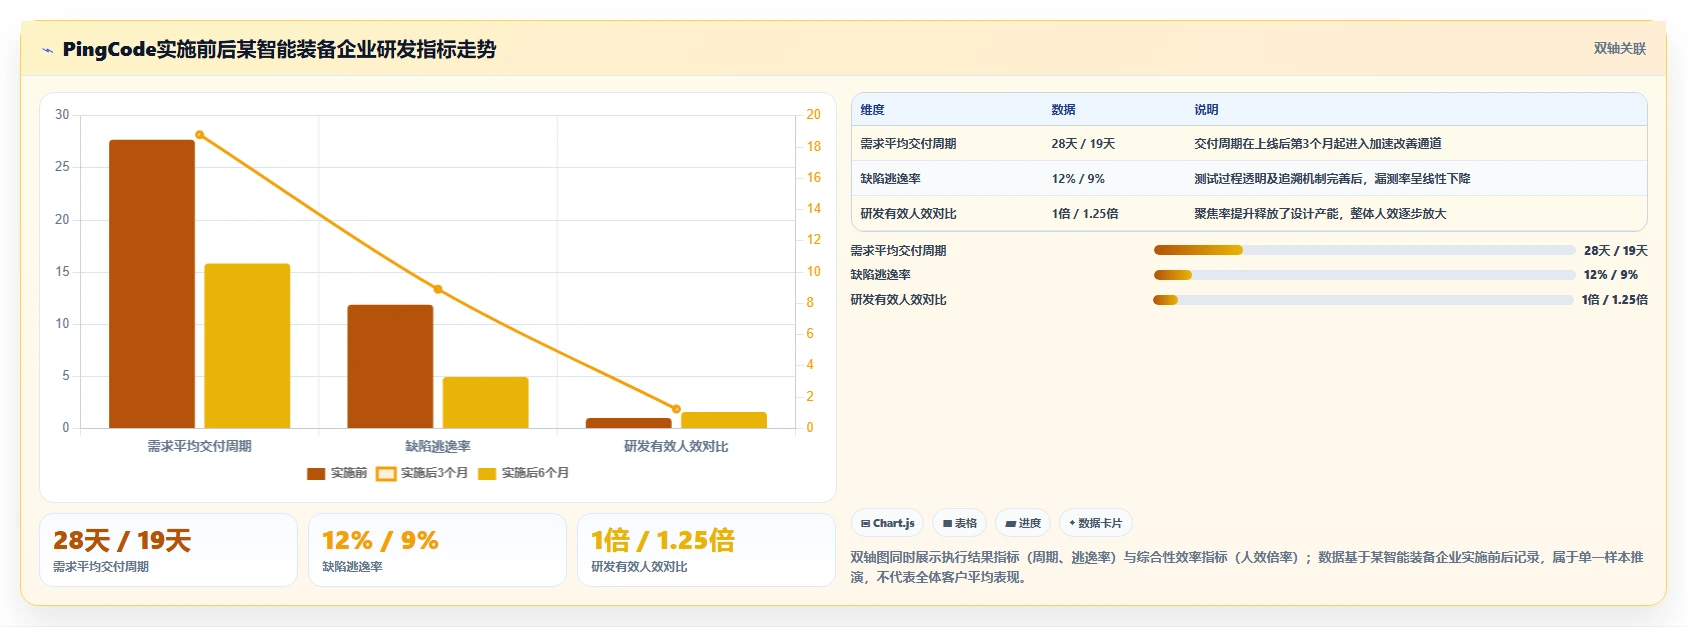The height and width of the screenshot is (627, 1687).
Task: Click the line point above 研发有效人效对比
Action: pos(676,409)
